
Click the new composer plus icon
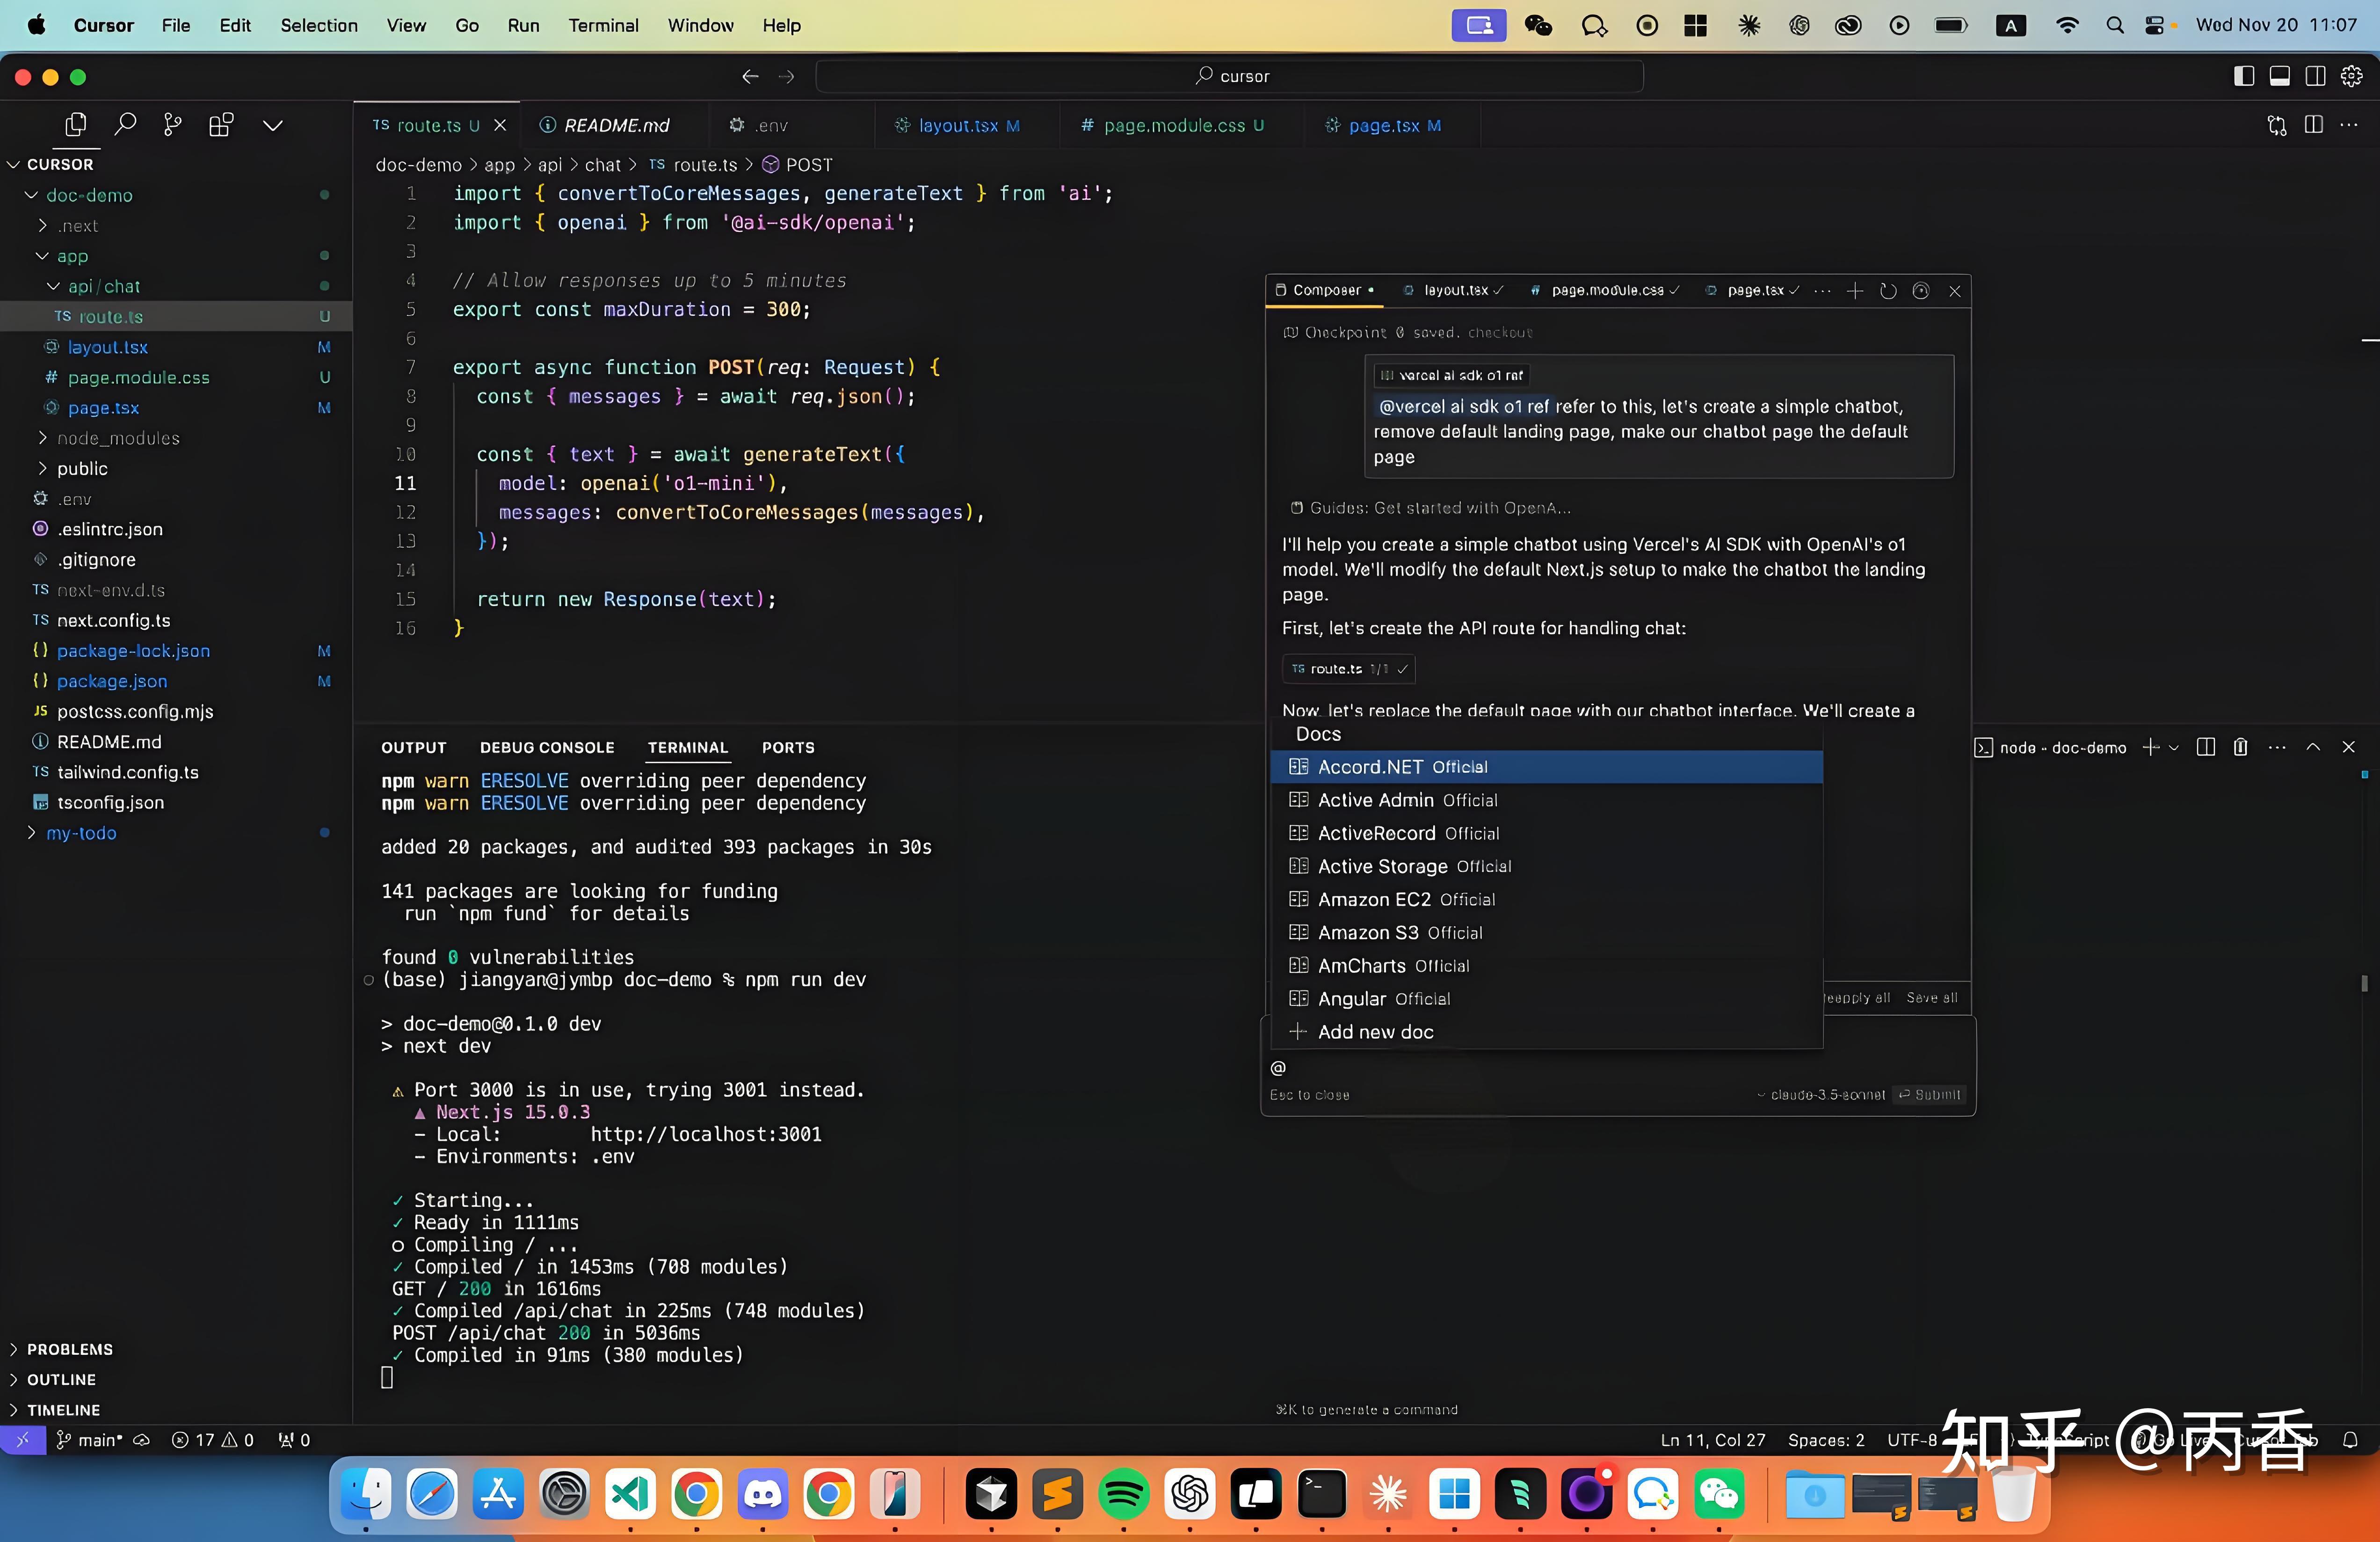pos(1855,291)
